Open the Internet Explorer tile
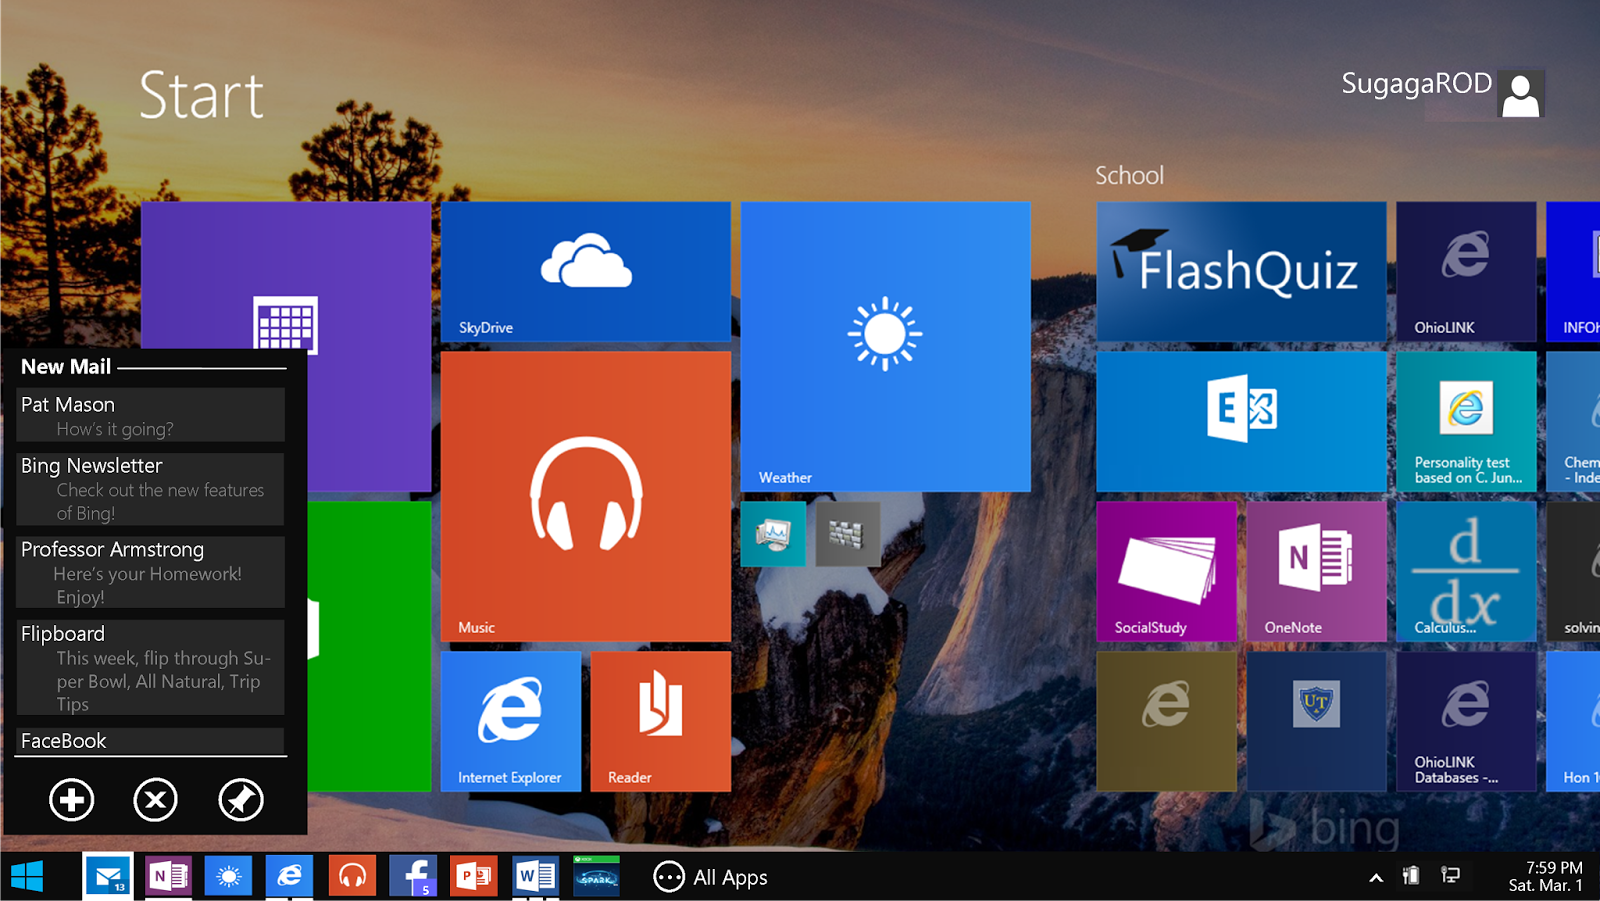The image size is (1600, 901). (510, 721)
